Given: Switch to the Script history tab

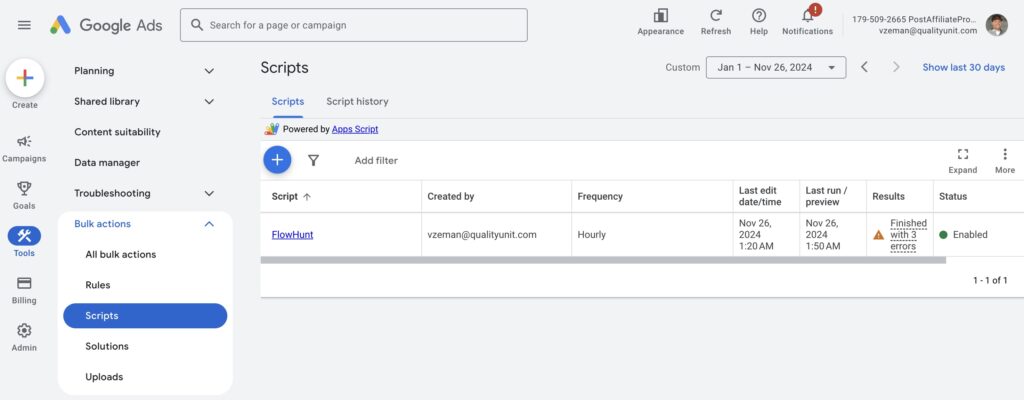Looking at the screenshot, I should pyautogui.click(x=357, y=101).
